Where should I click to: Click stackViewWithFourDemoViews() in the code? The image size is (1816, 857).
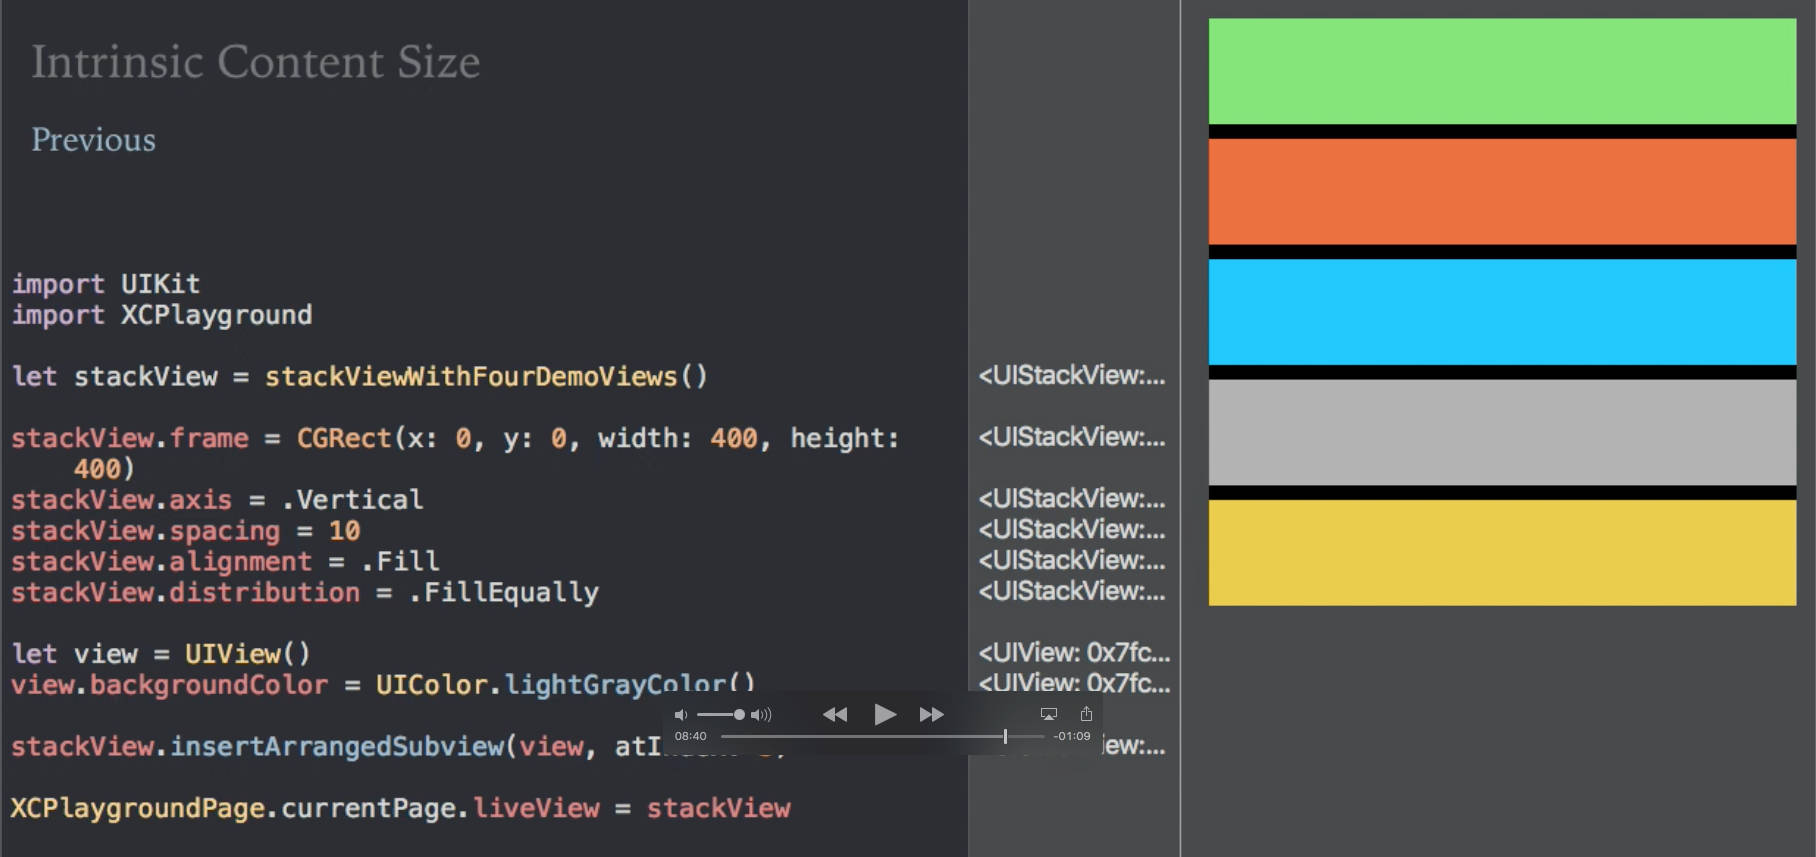486,377
